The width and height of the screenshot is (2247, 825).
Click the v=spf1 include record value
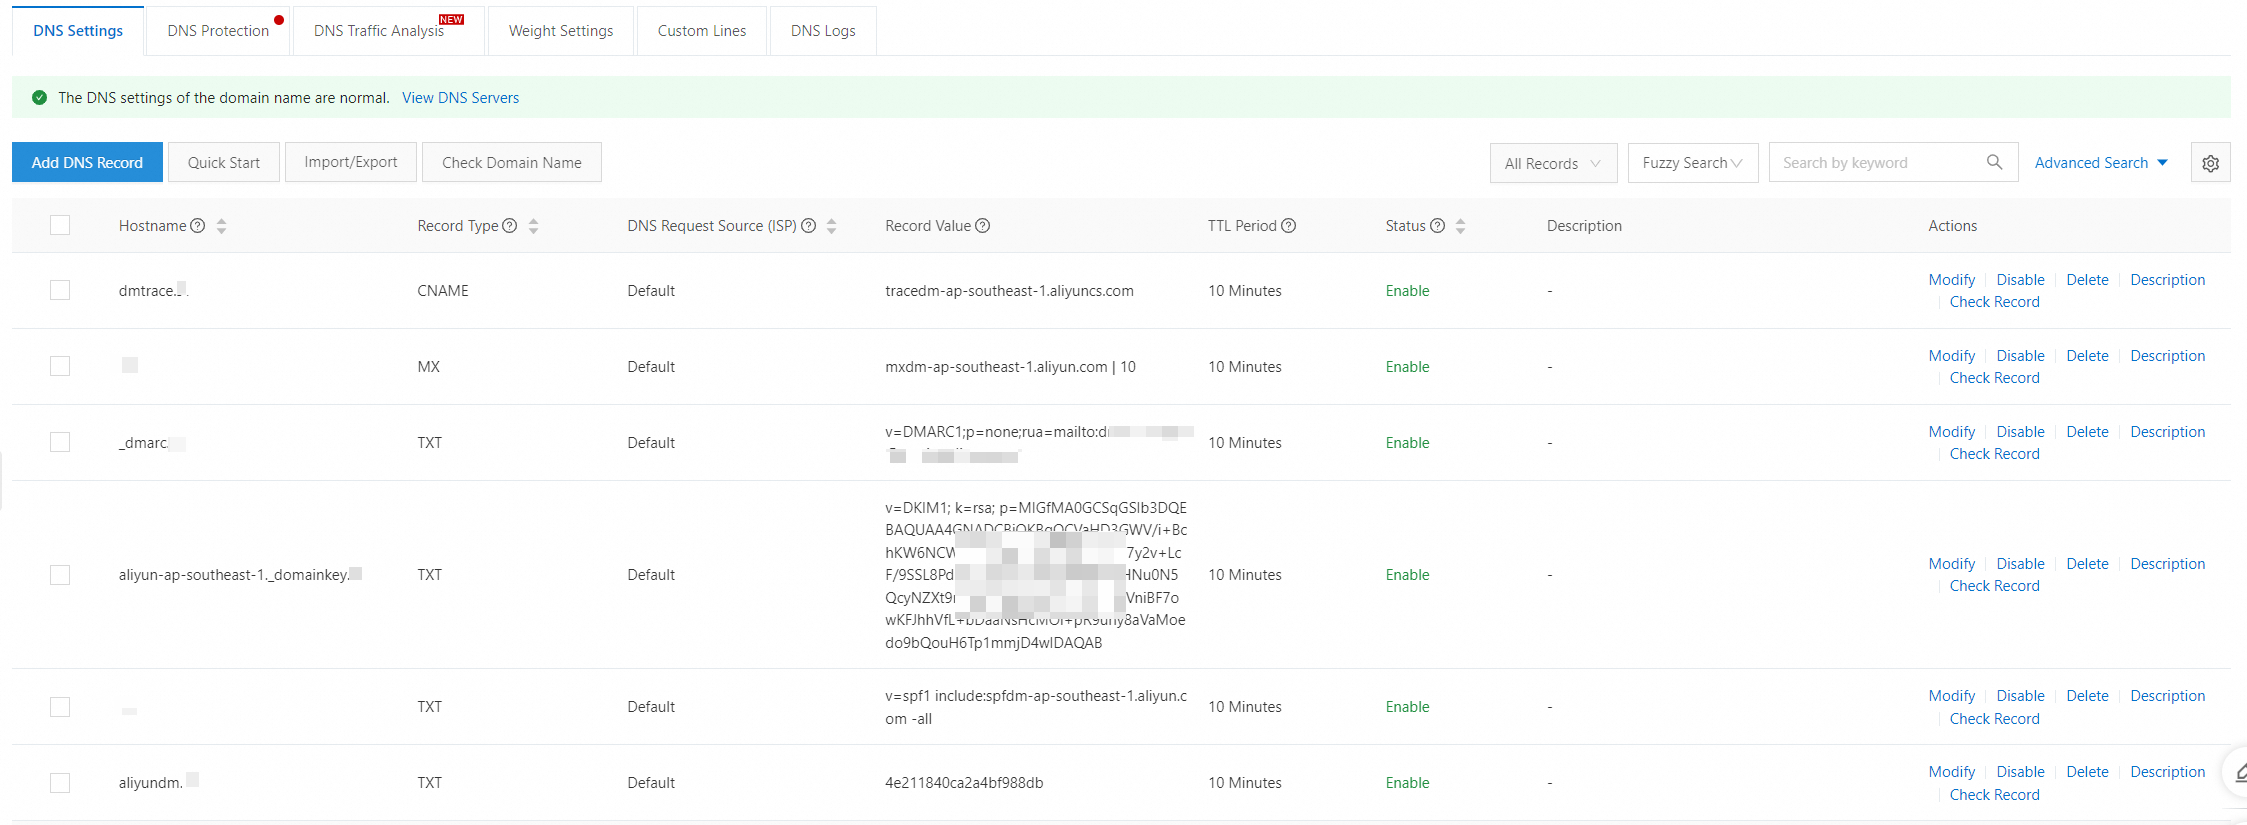click(1036, 707)
